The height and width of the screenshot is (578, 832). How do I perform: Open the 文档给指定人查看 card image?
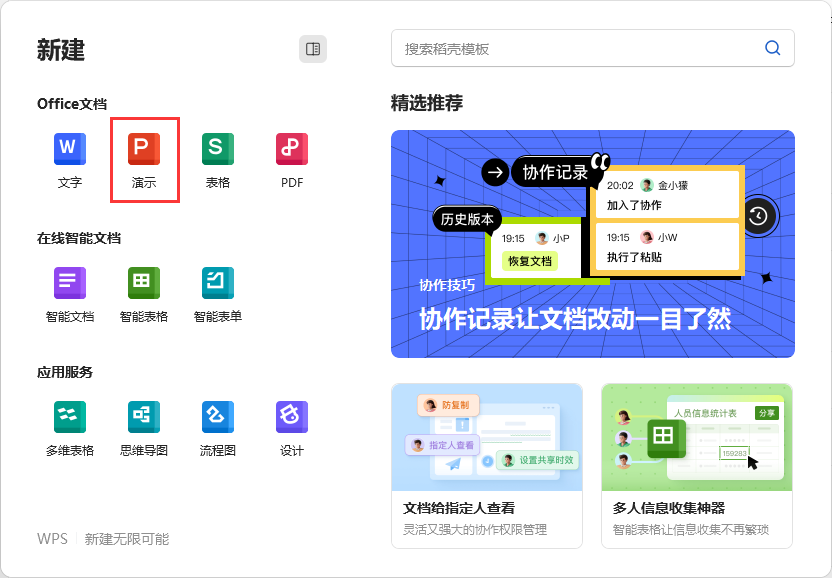[487, 437]
